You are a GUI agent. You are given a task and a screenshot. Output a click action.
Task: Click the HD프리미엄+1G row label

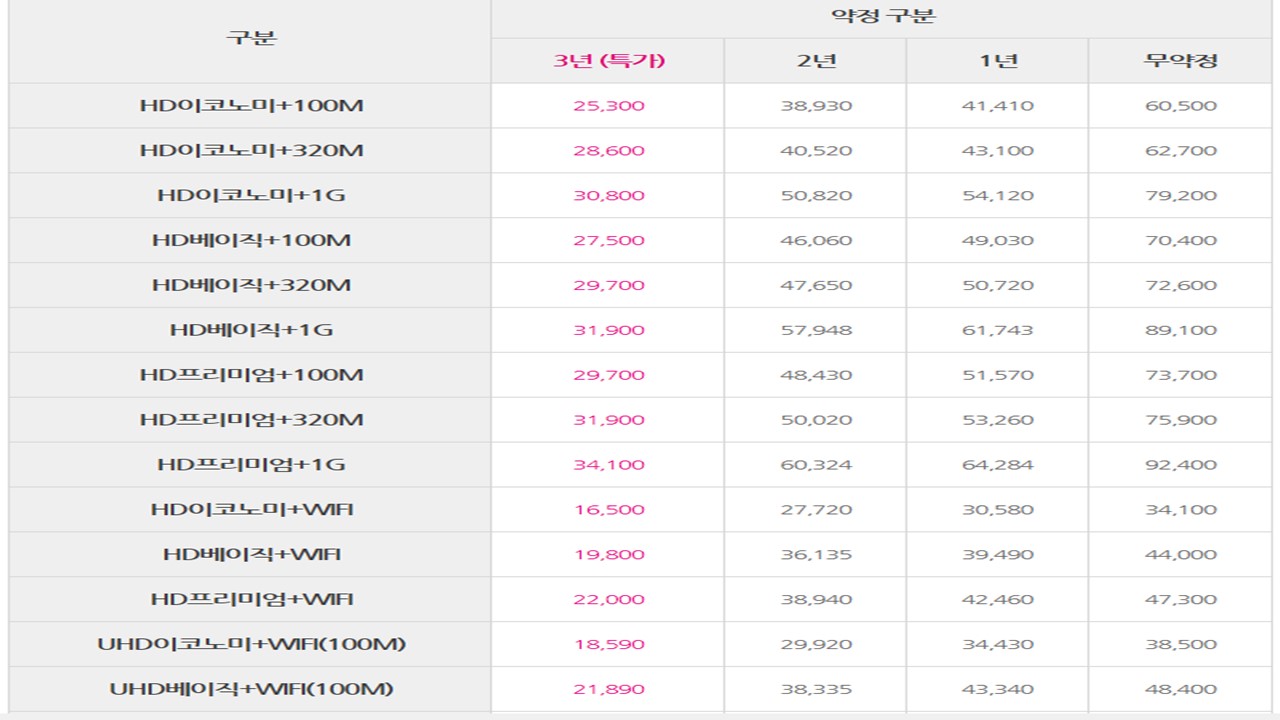[251, 465]
